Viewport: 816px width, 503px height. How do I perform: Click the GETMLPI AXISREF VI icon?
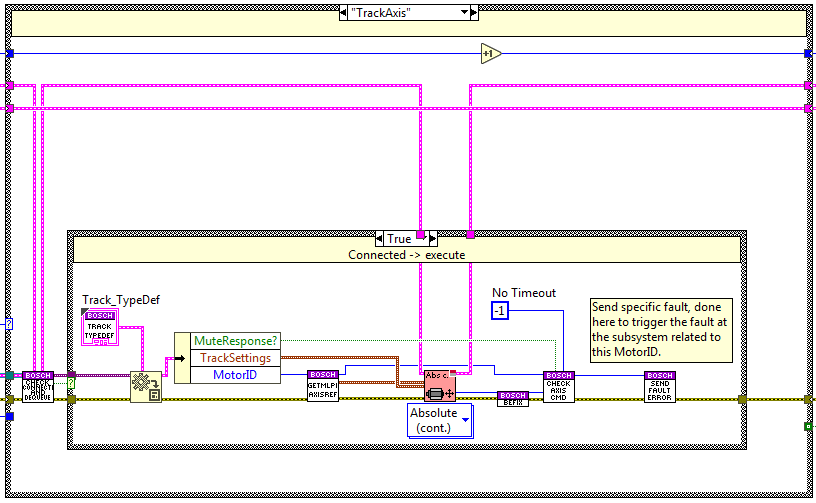click(323, 385)
